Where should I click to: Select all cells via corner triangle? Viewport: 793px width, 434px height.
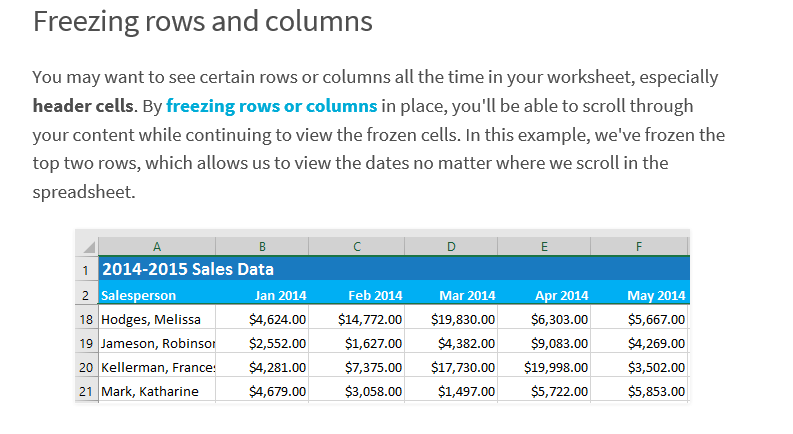coord(87,246)
